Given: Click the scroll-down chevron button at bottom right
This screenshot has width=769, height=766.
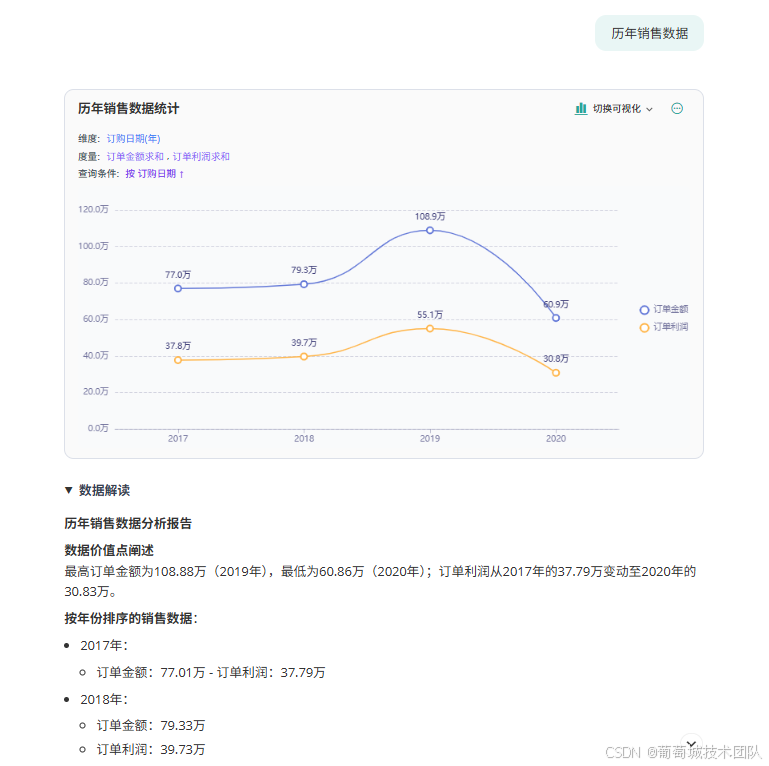Looking at the screenshot, I should click(692, 743).
